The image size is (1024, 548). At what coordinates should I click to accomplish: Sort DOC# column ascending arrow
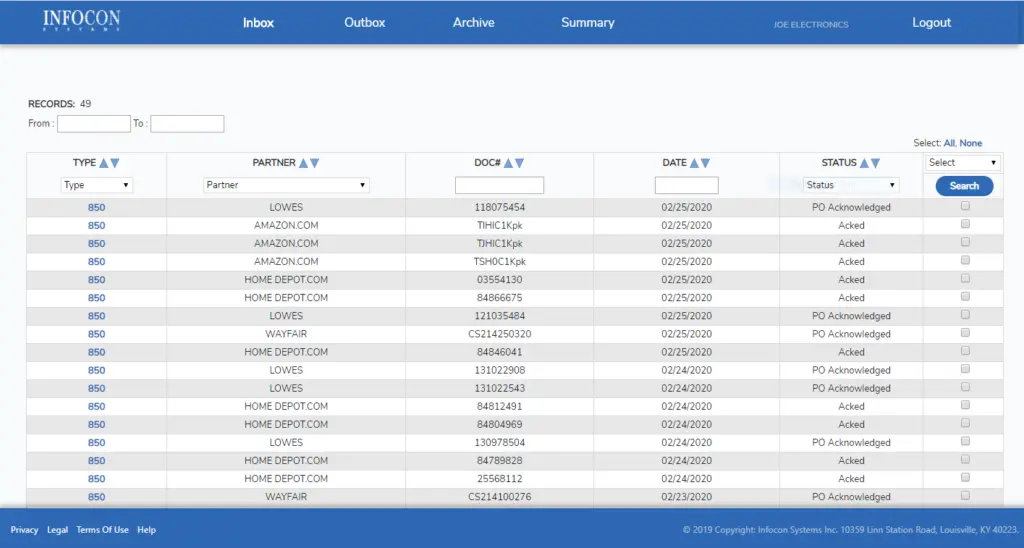pyautogui.click(x=508, y=163)
